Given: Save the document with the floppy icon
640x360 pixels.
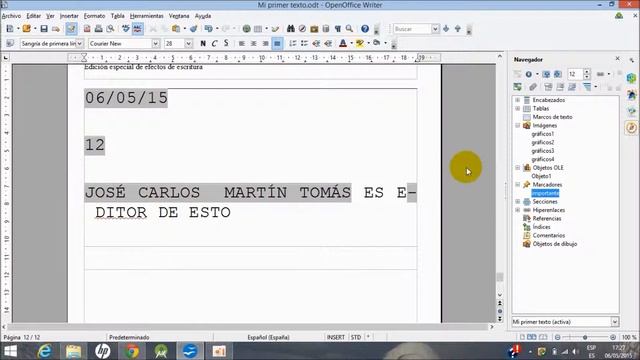Looking at the screenshot, I should tap(44, 29).
